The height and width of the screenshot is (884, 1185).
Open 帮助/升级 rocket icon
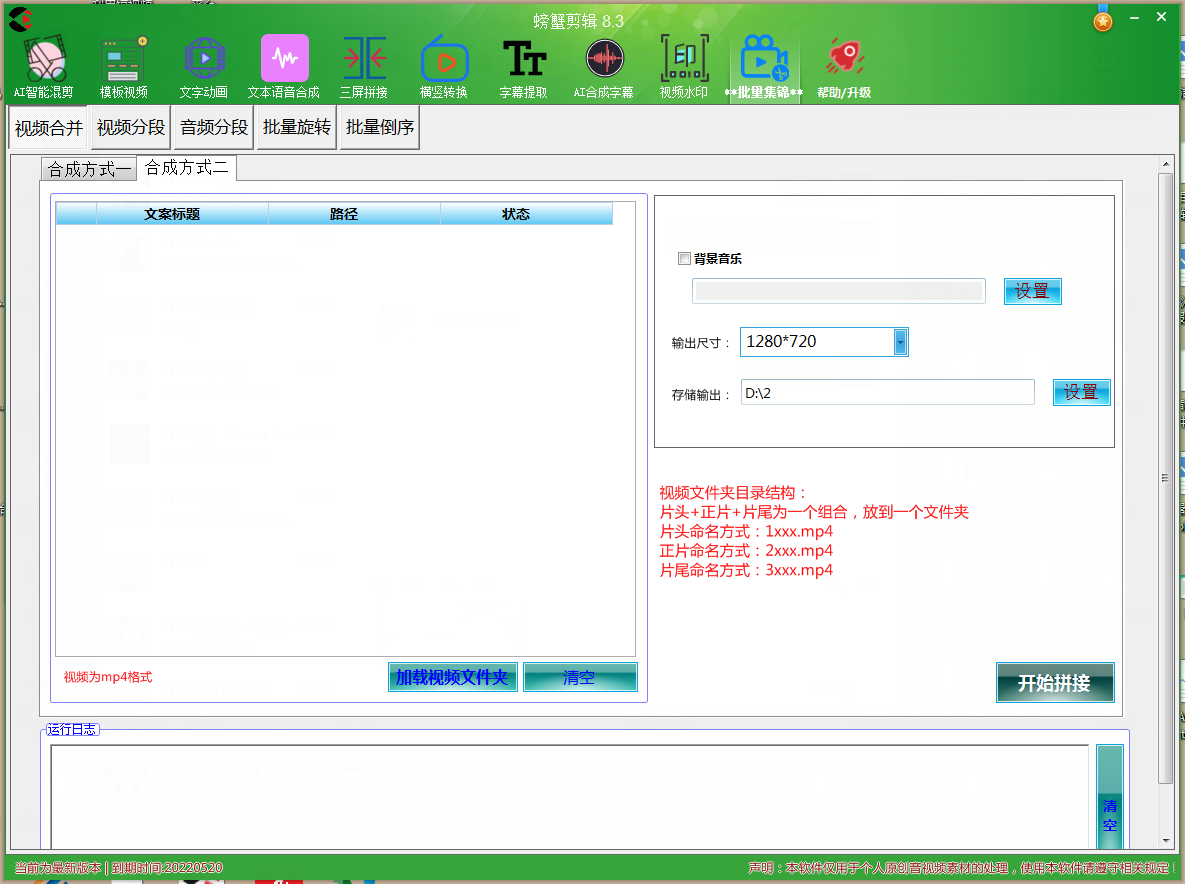pos(844,64)
